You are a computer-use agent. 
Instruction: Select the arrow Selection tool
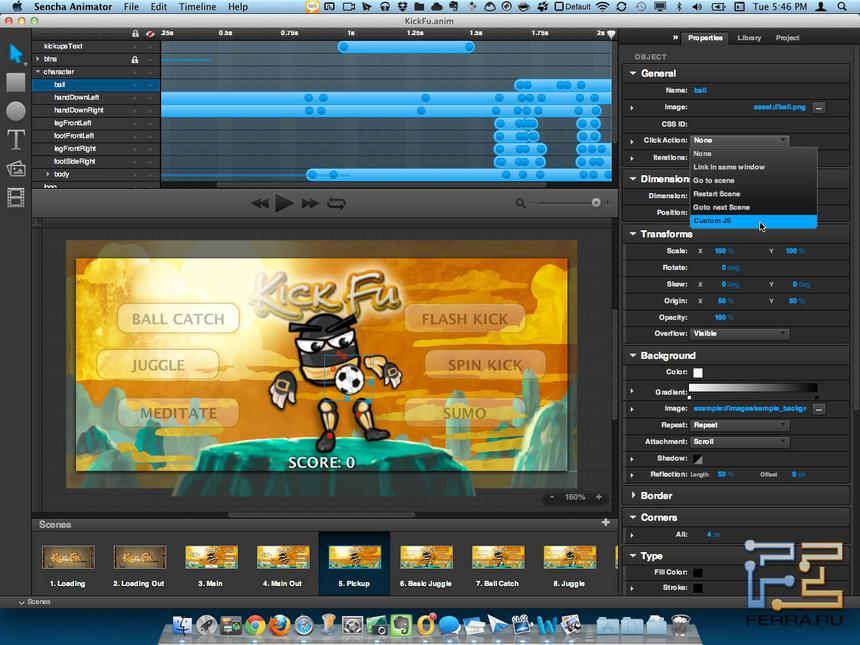tap(15, 53)
